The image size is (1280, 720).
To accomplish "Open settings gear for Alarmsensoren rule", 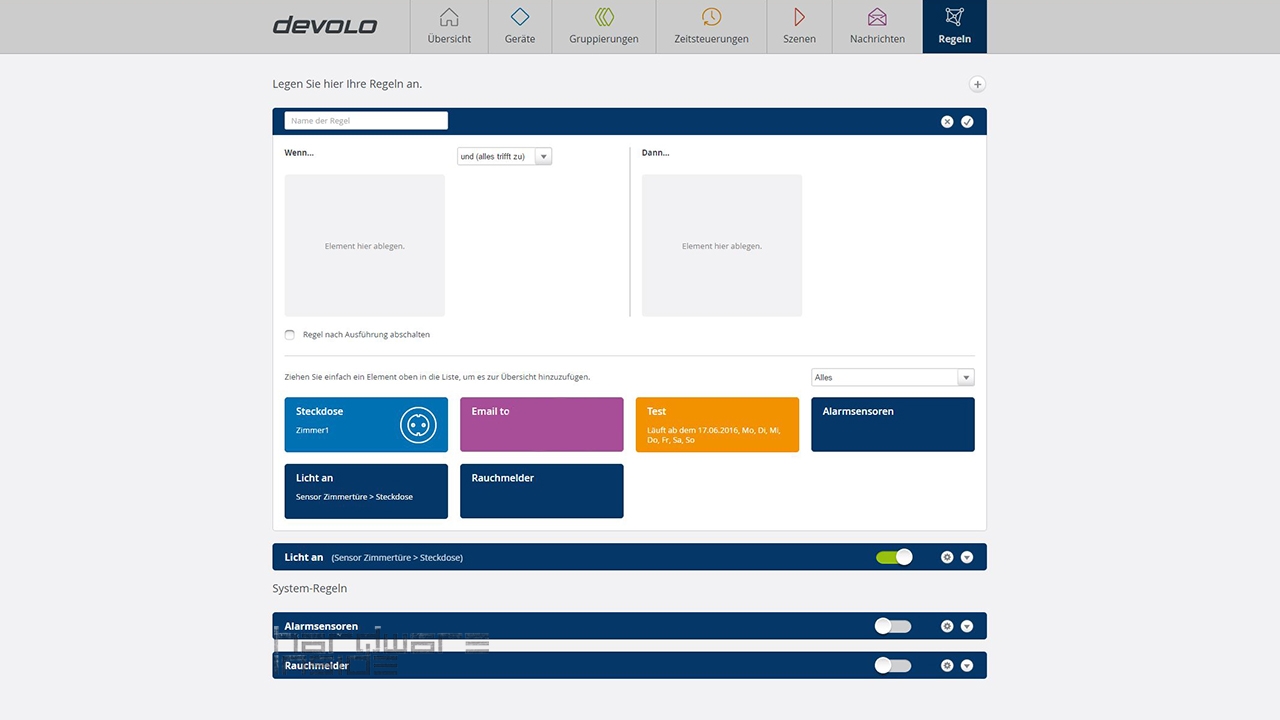I will 947,626.
